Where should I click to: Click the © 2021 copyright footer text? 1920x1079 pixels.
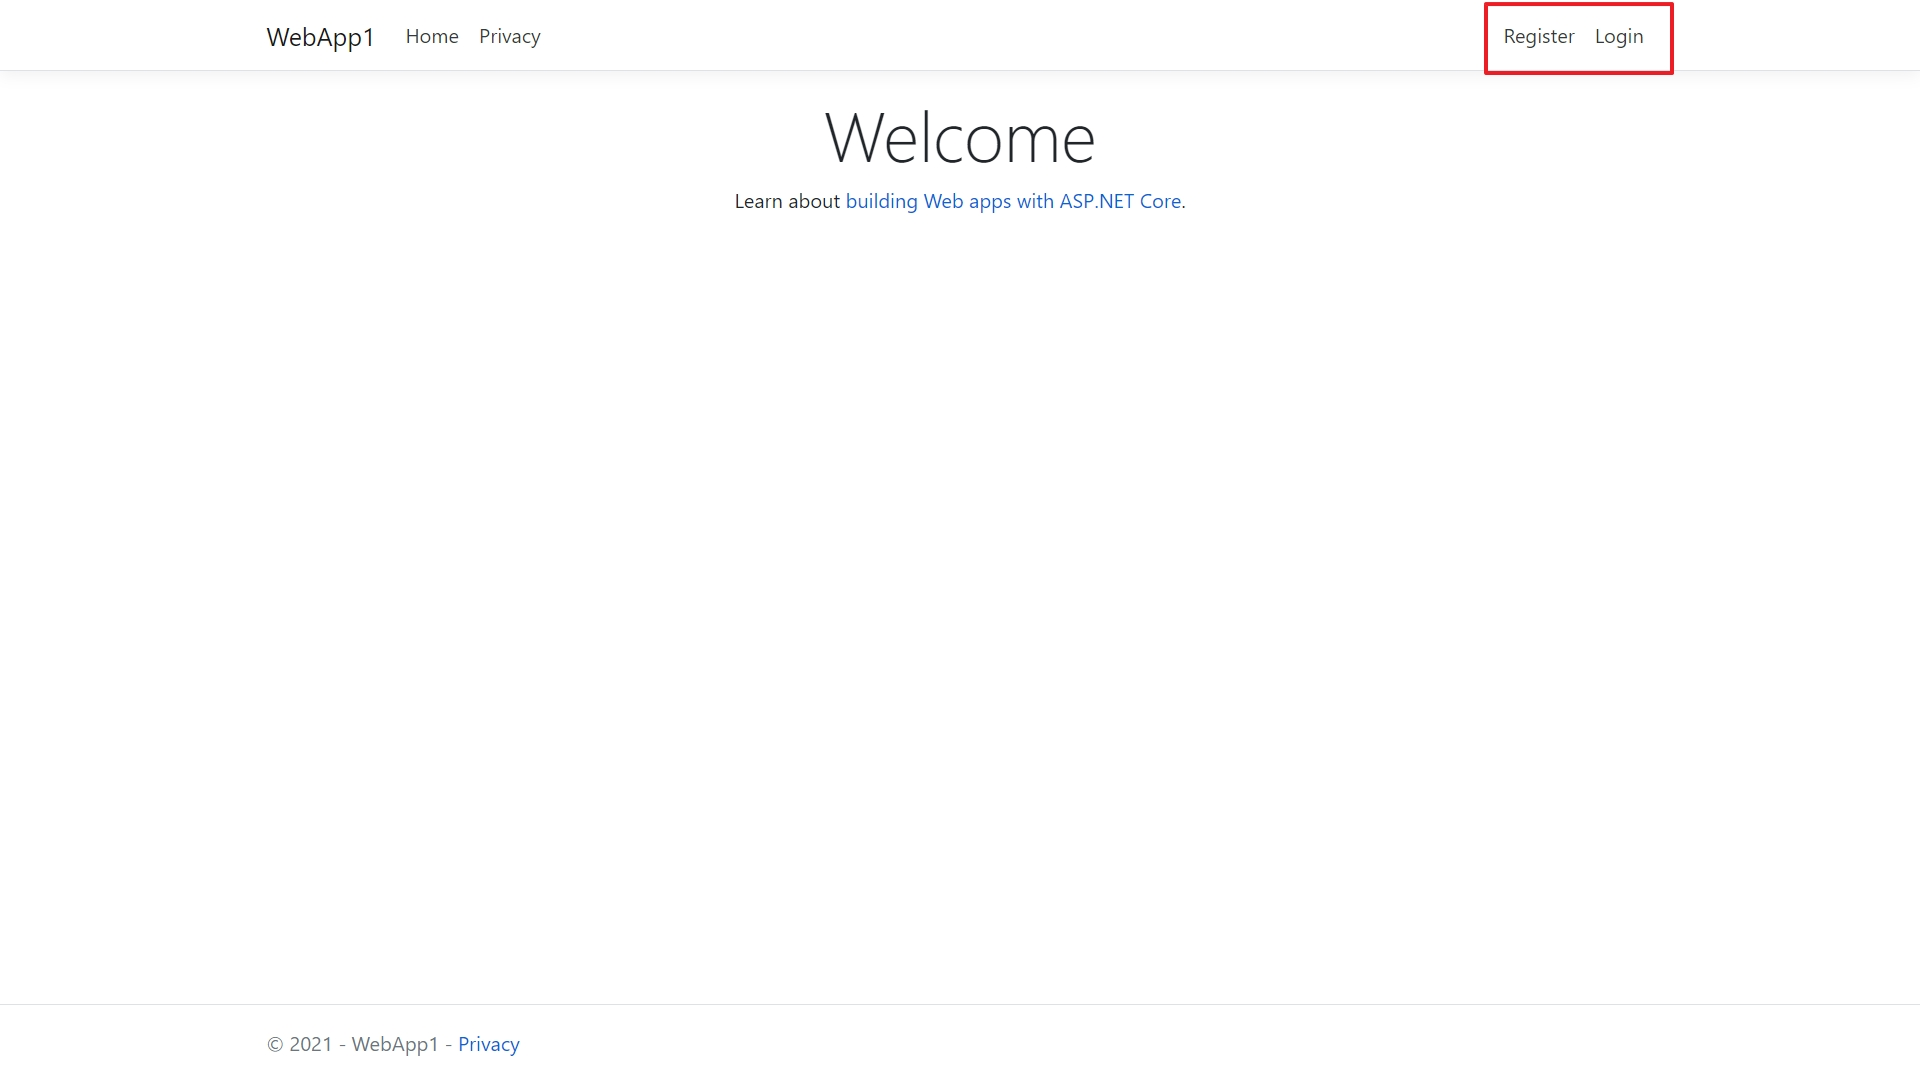(300, 1044)
